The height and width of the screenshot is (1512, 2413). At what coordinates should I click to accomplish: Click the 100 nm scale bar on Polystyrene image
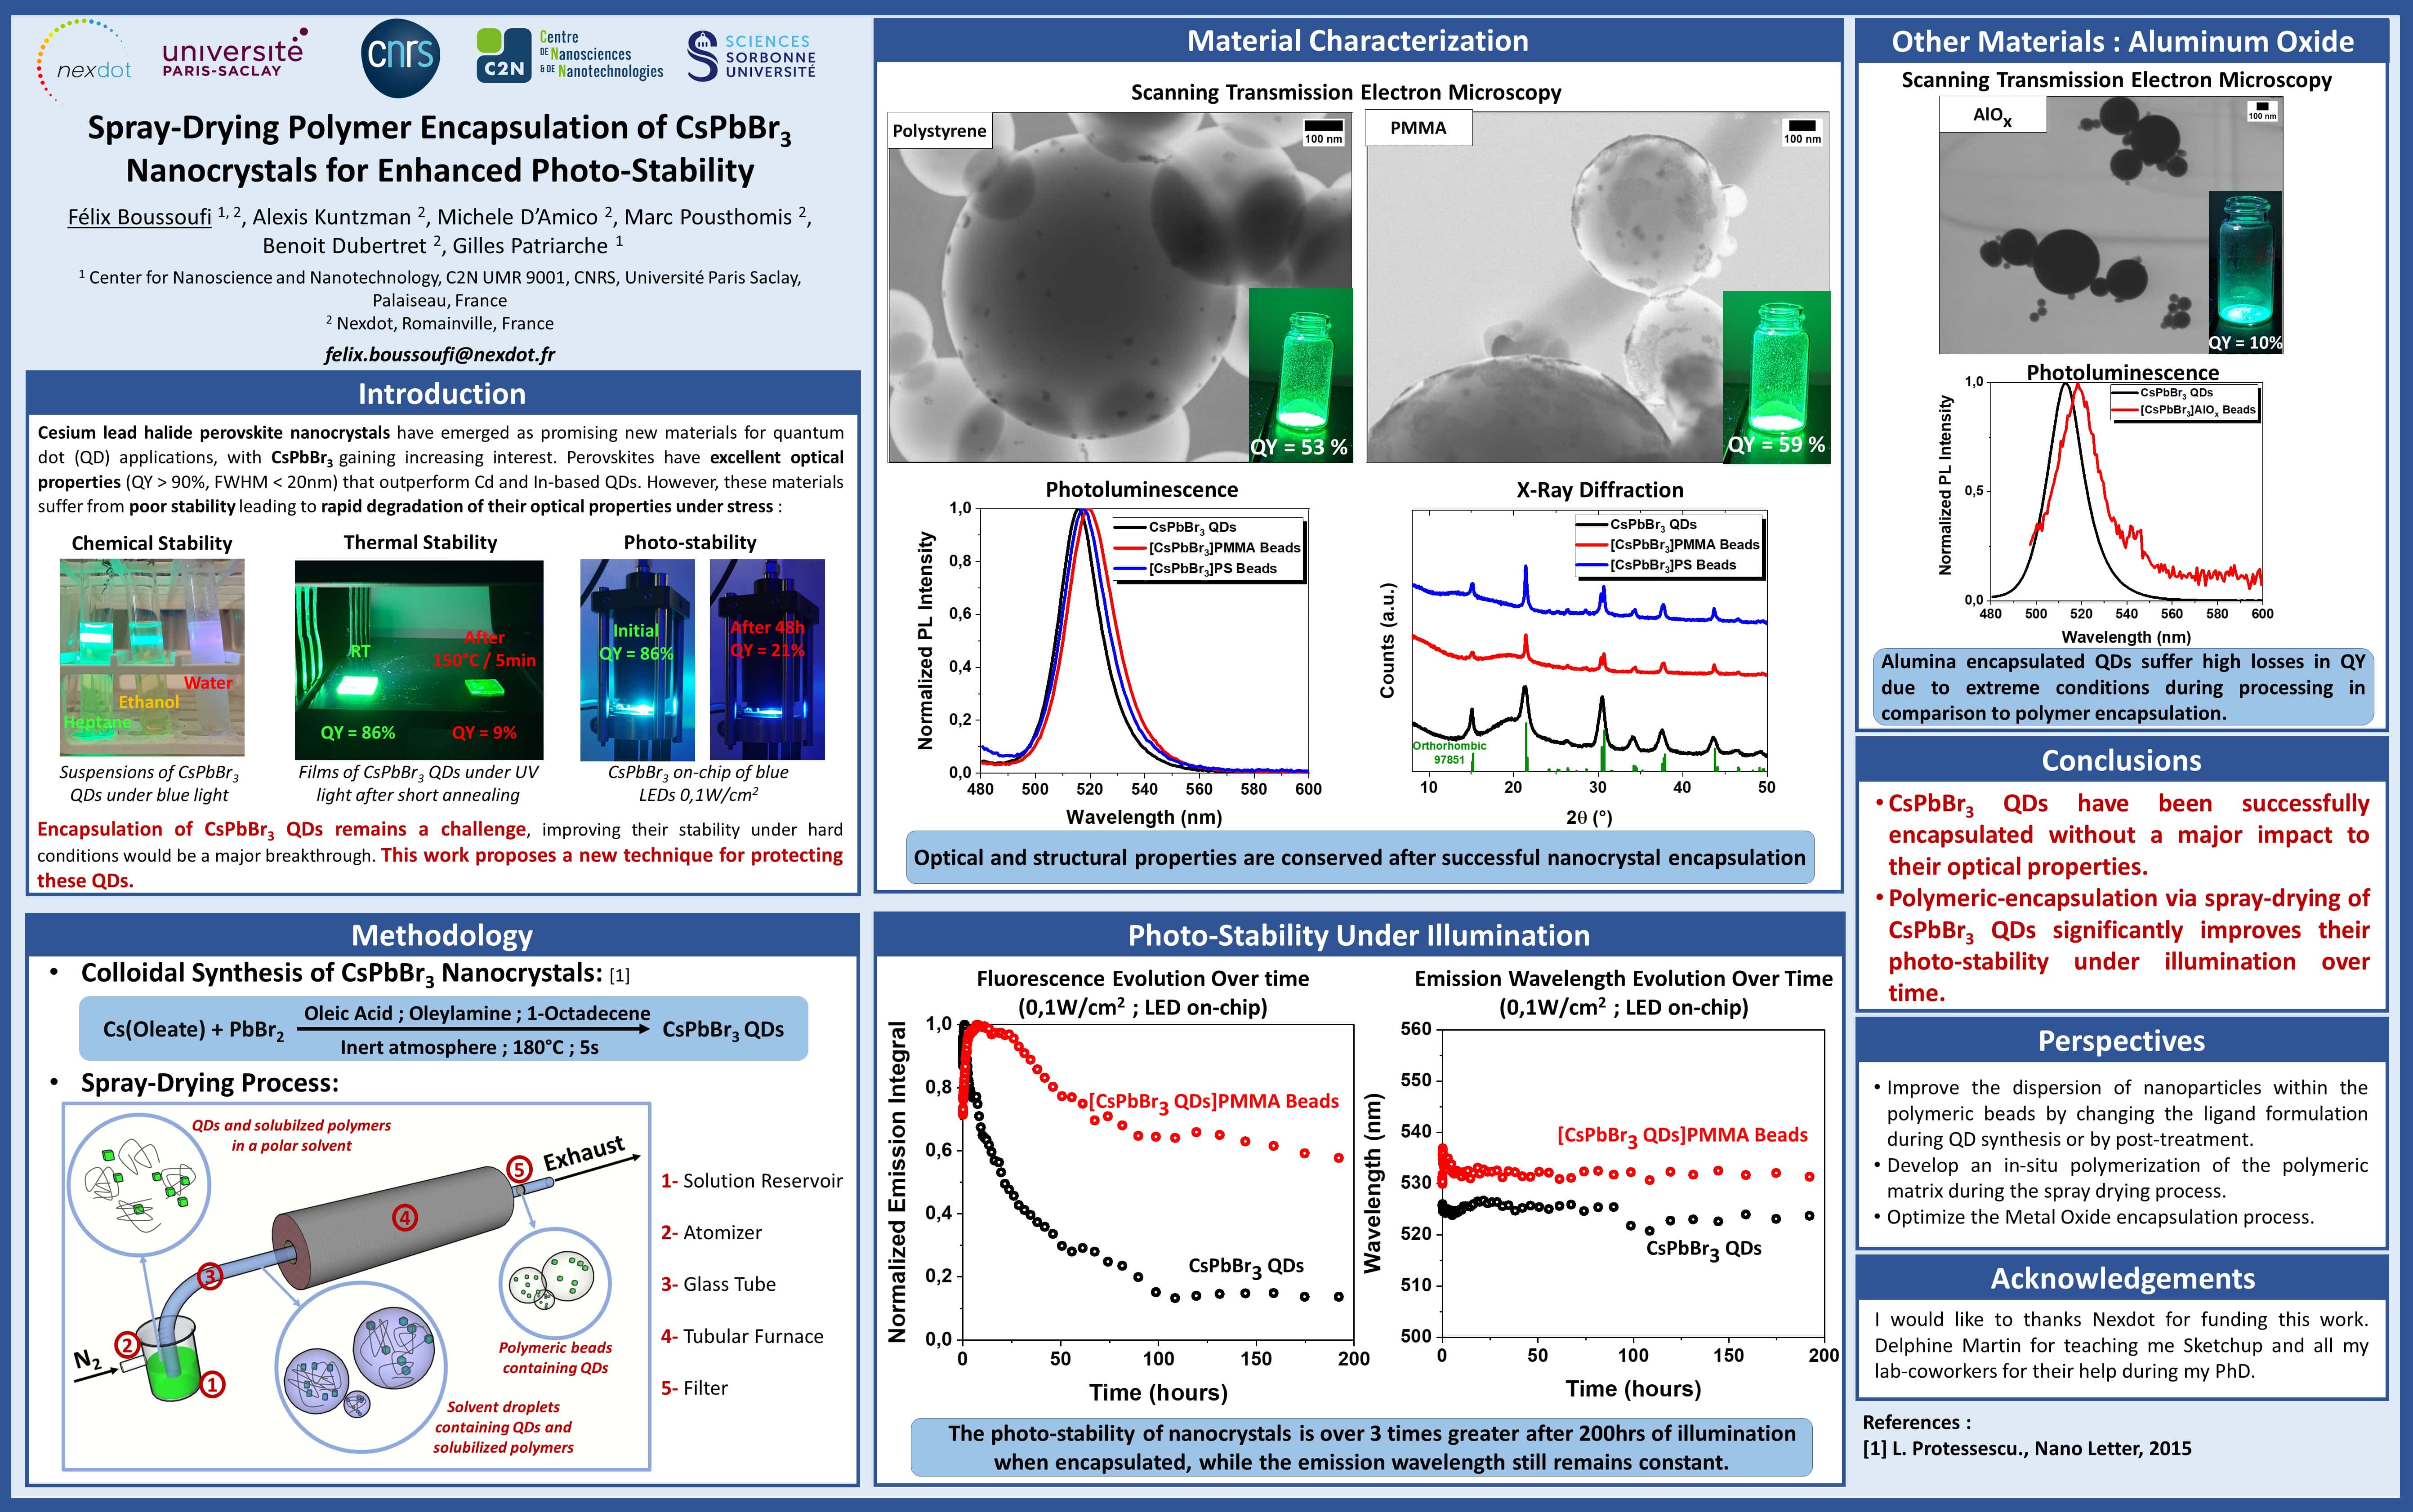point(1323,132)
